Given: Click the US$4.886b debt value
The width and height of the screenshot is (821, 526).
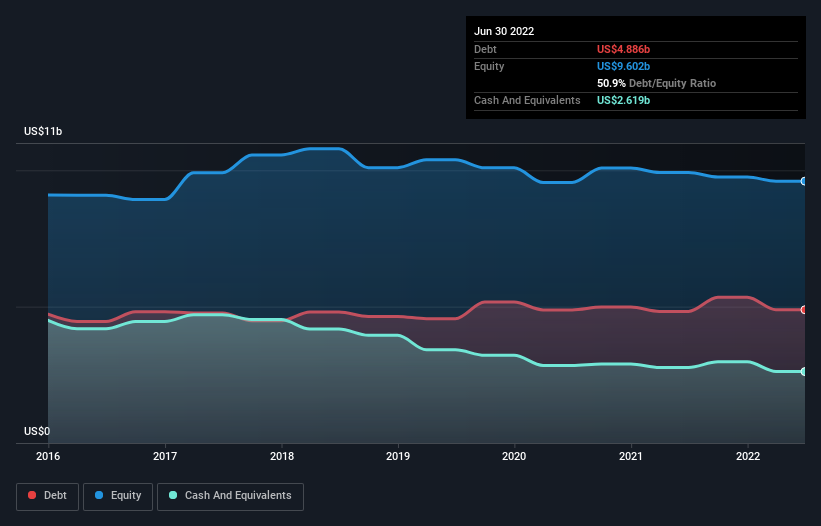Looking at the screenshot, I should (623, 49).
